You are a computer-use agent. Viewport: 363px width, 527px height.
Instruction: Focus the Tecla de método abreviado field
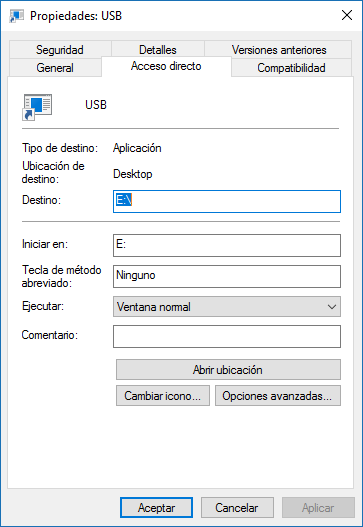[227, 276]
